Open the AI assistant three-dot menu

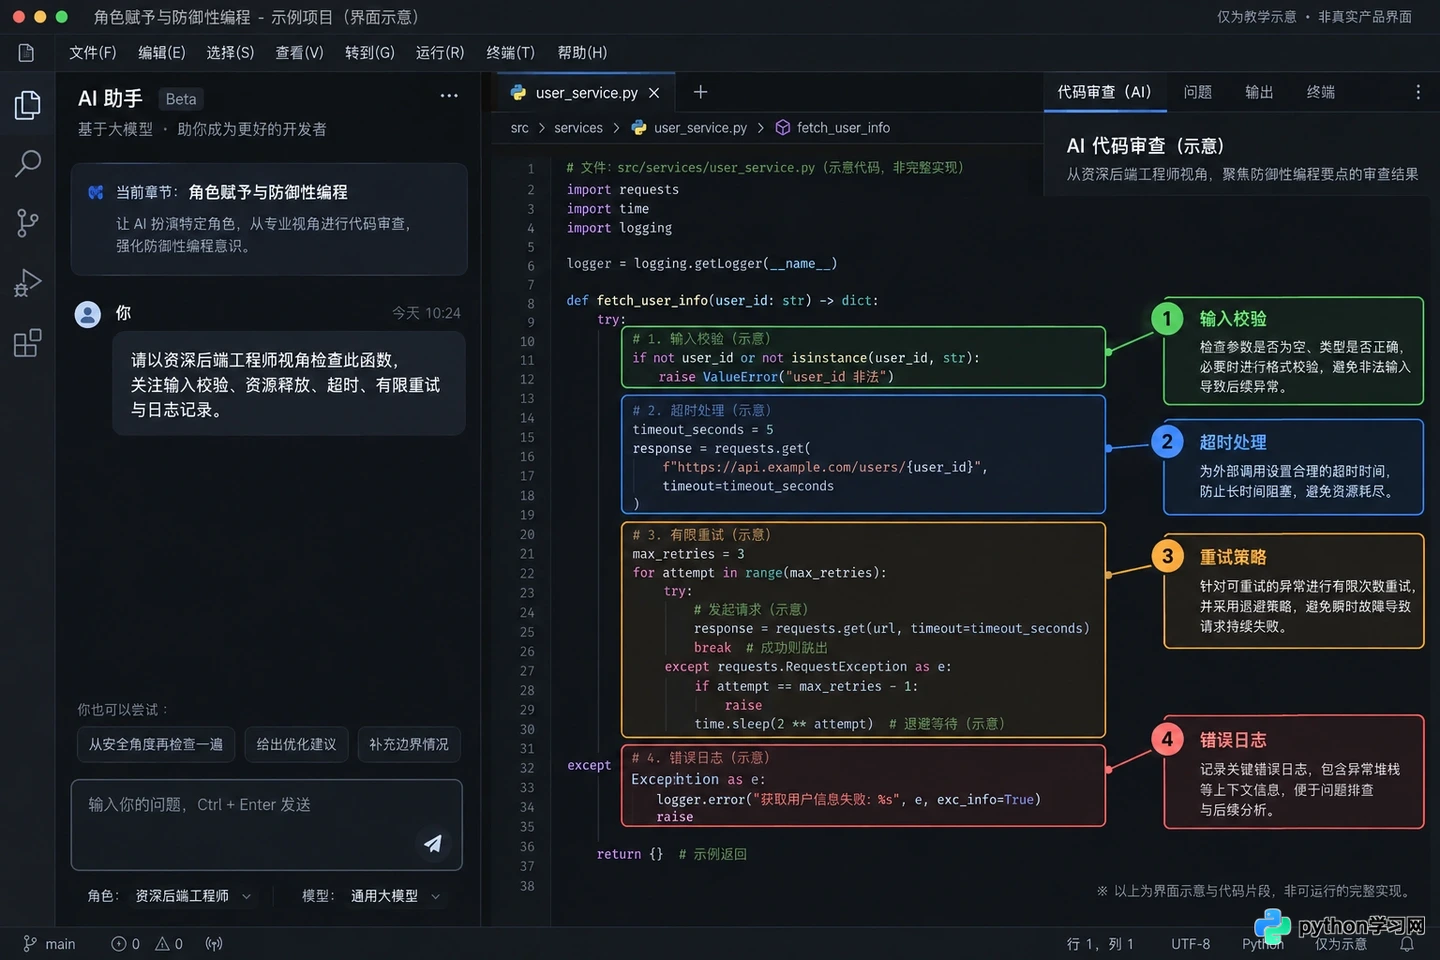449,96
